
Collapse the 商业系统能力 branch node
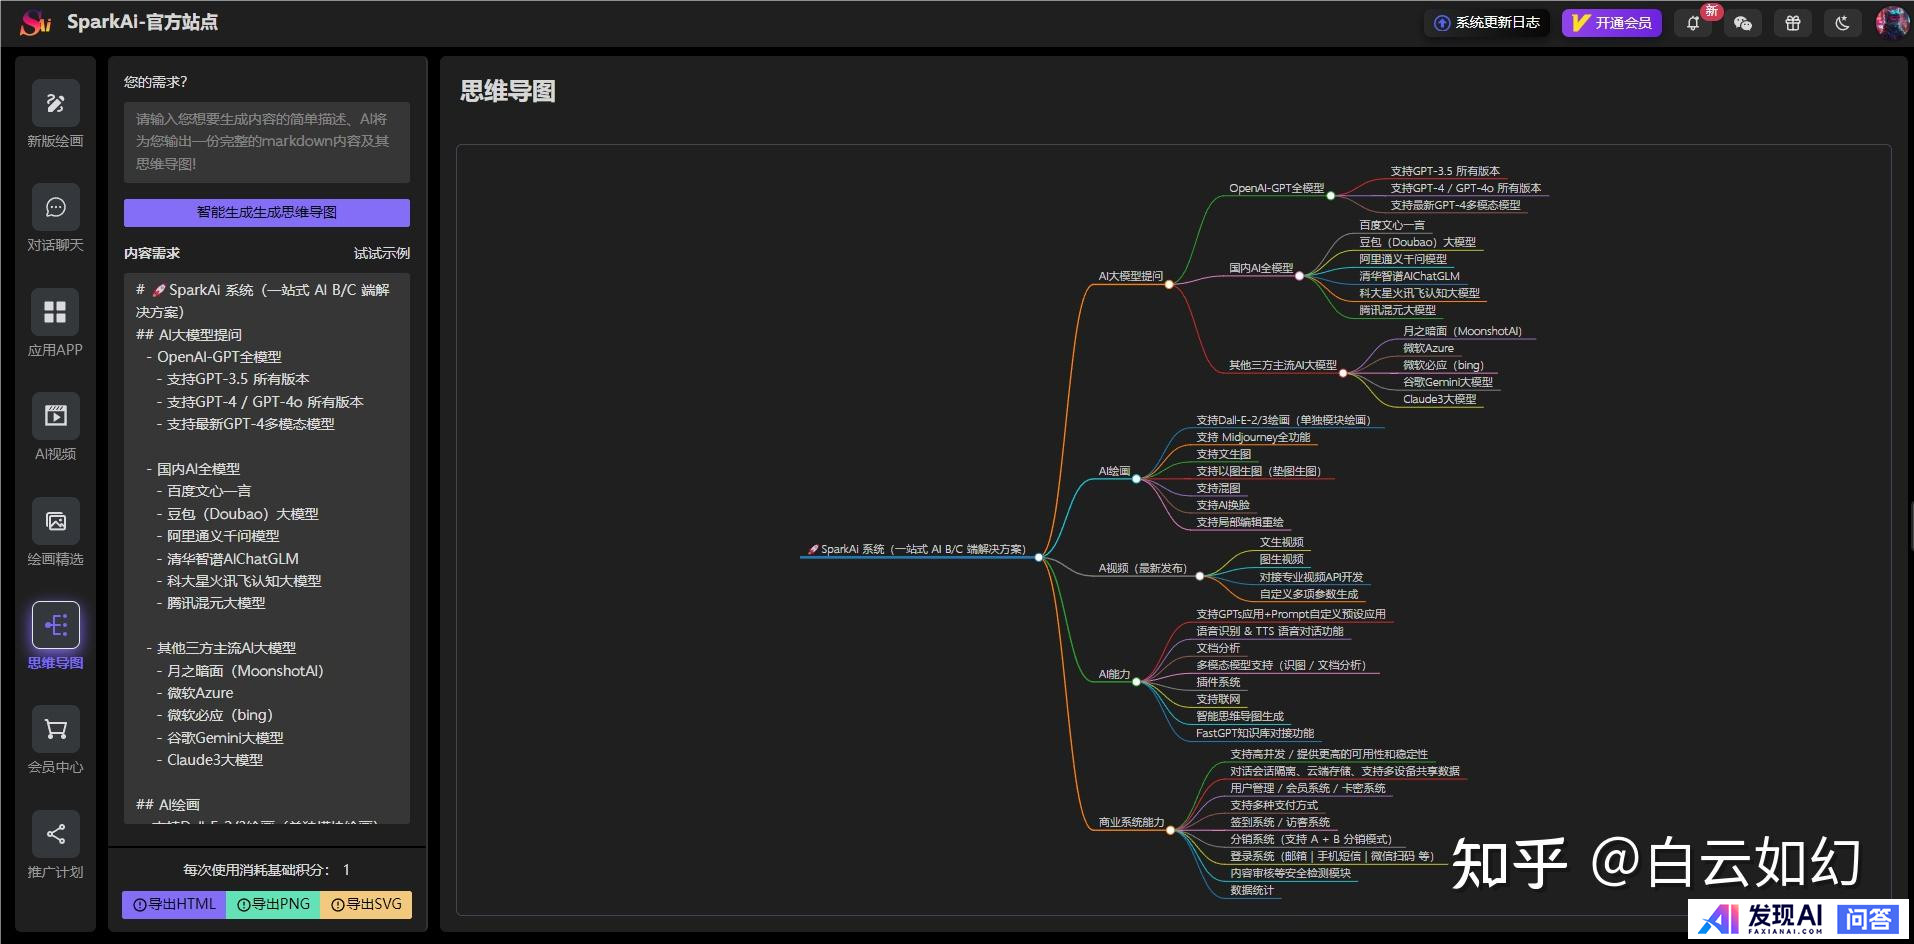click(1170, 830)
